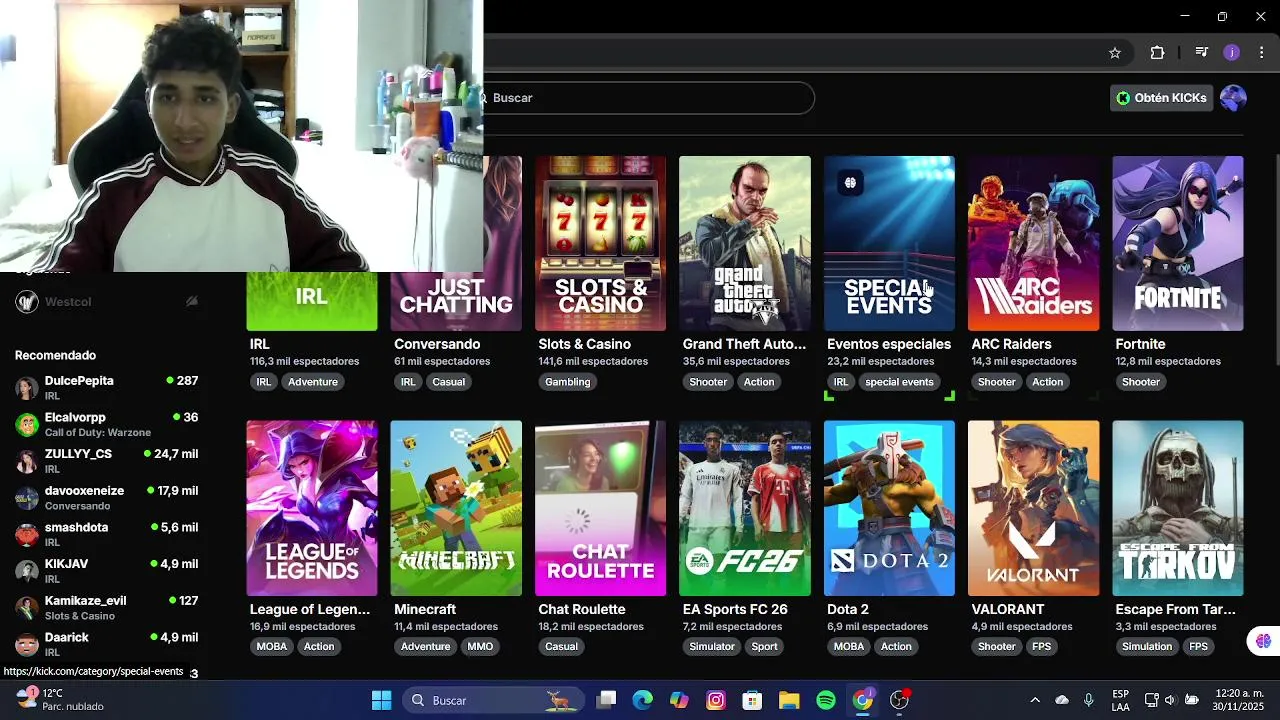Select the special events tag
1280x720 pixels.
pyautogui.click(x=899, y=382)
